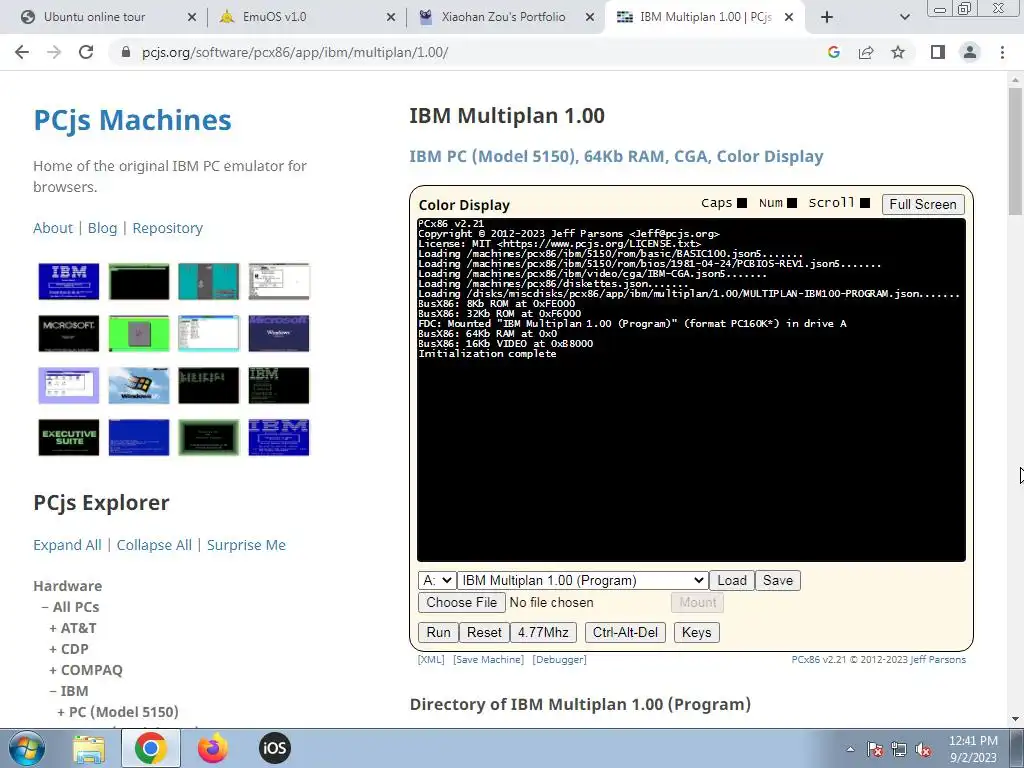Bookmark this page with star icon
Screen dimensions: 1024x768
click(898, 52)
